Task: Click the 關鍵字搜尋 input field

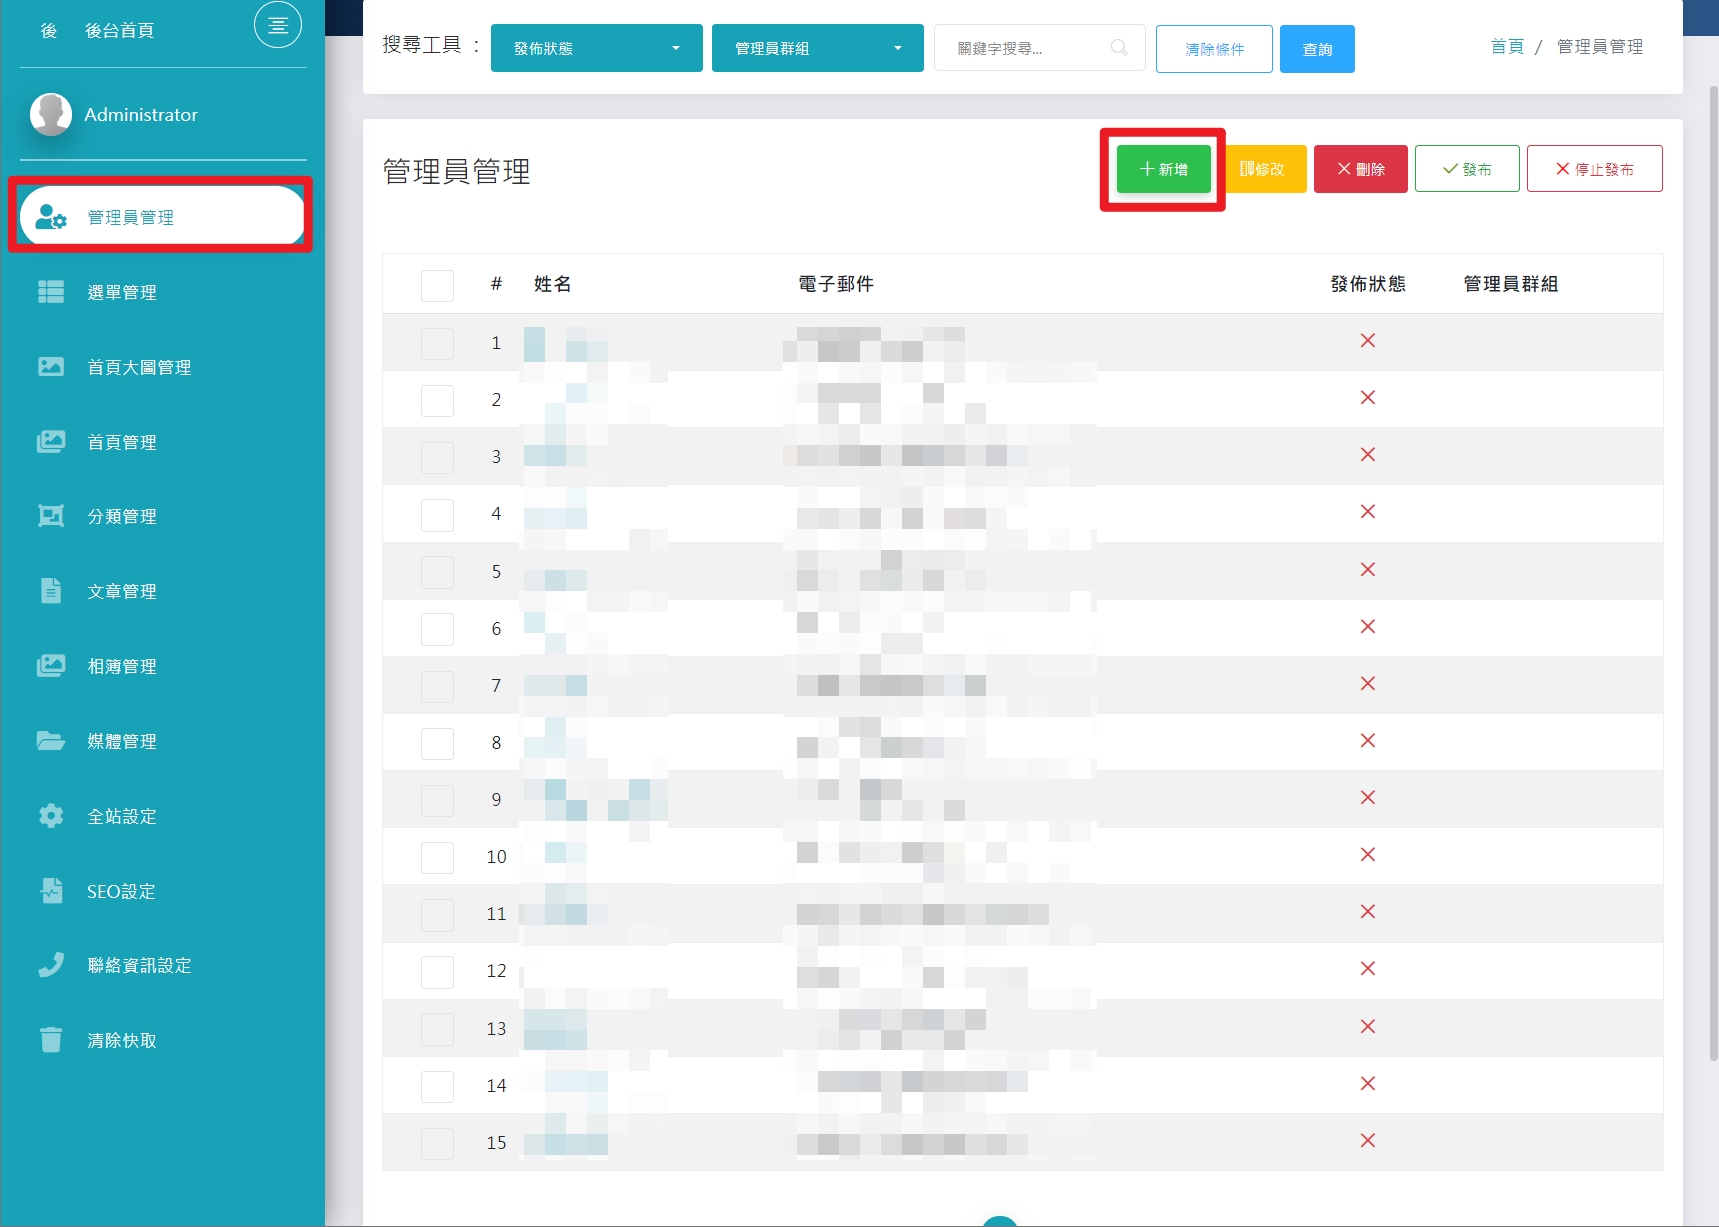Action: pyautogui.click(x=1030, y=48)
